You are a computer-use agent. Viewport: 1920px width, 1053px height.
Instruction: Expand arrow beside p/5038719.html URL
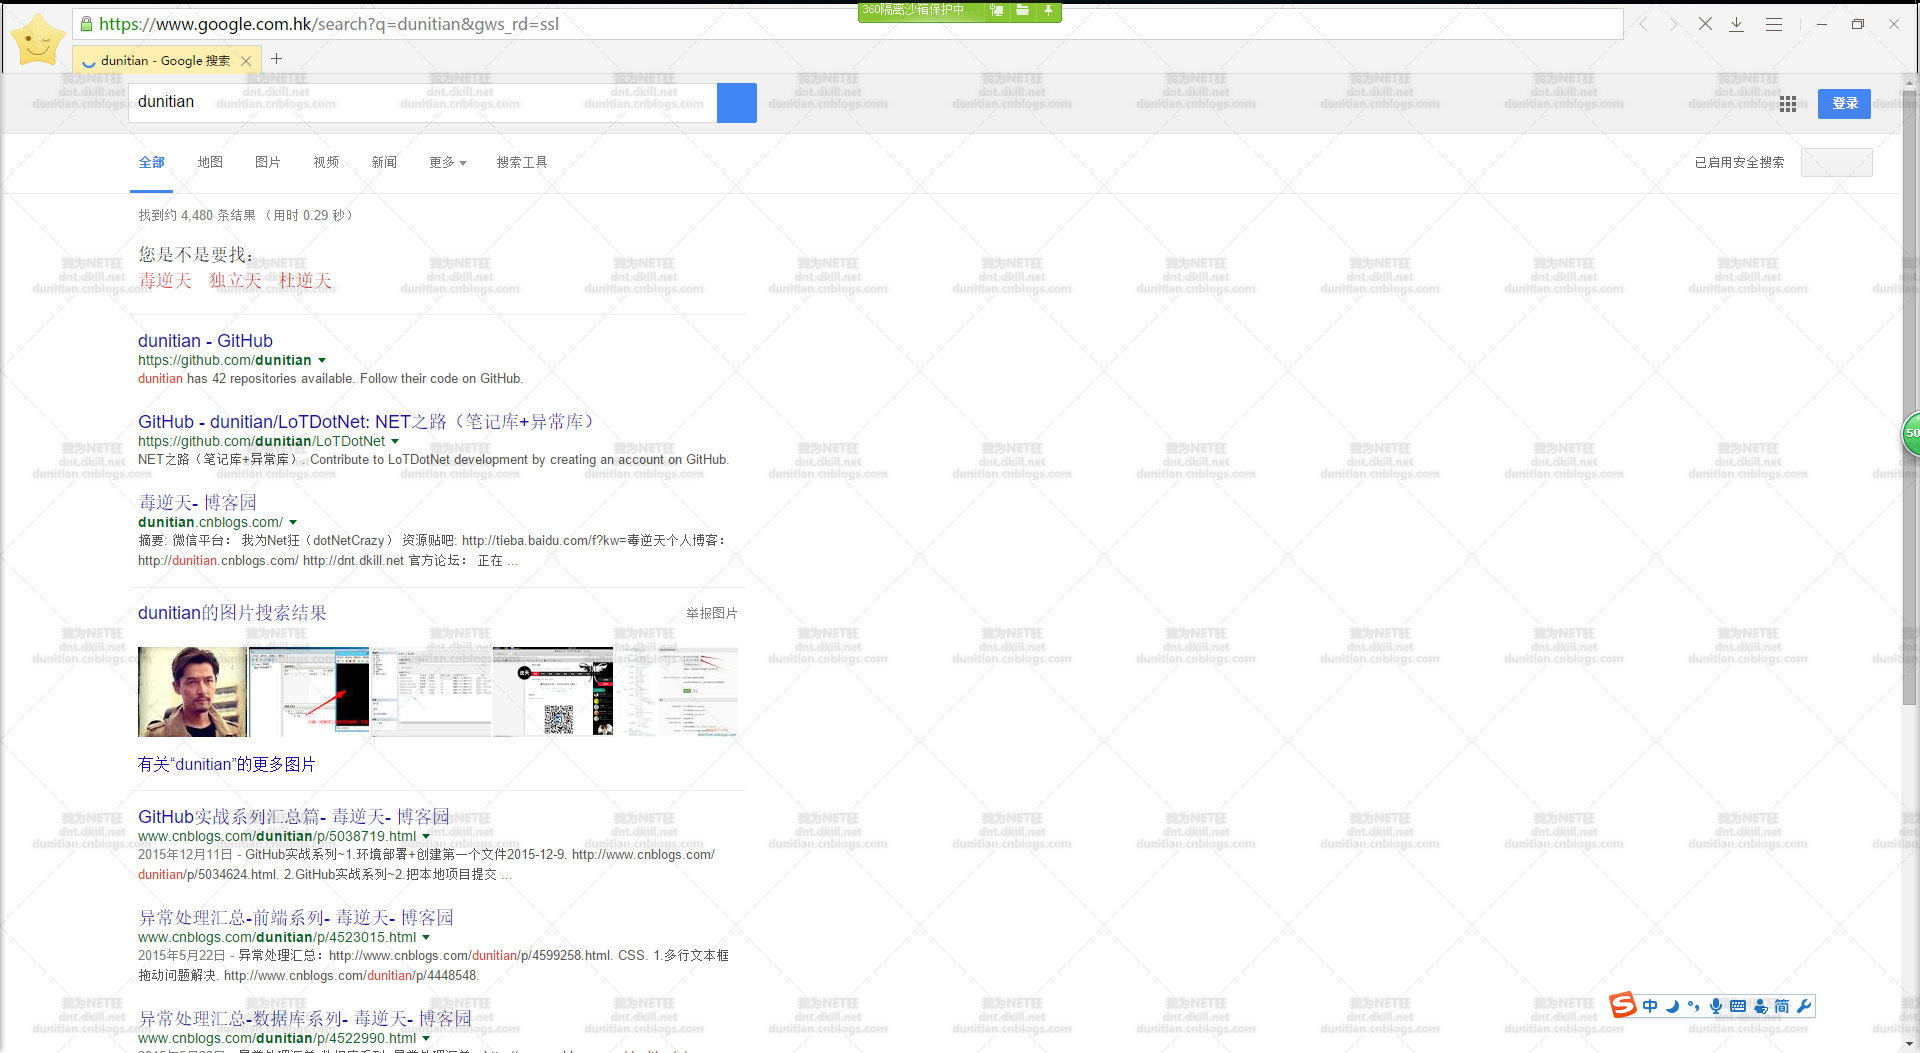tap(426, 837)
